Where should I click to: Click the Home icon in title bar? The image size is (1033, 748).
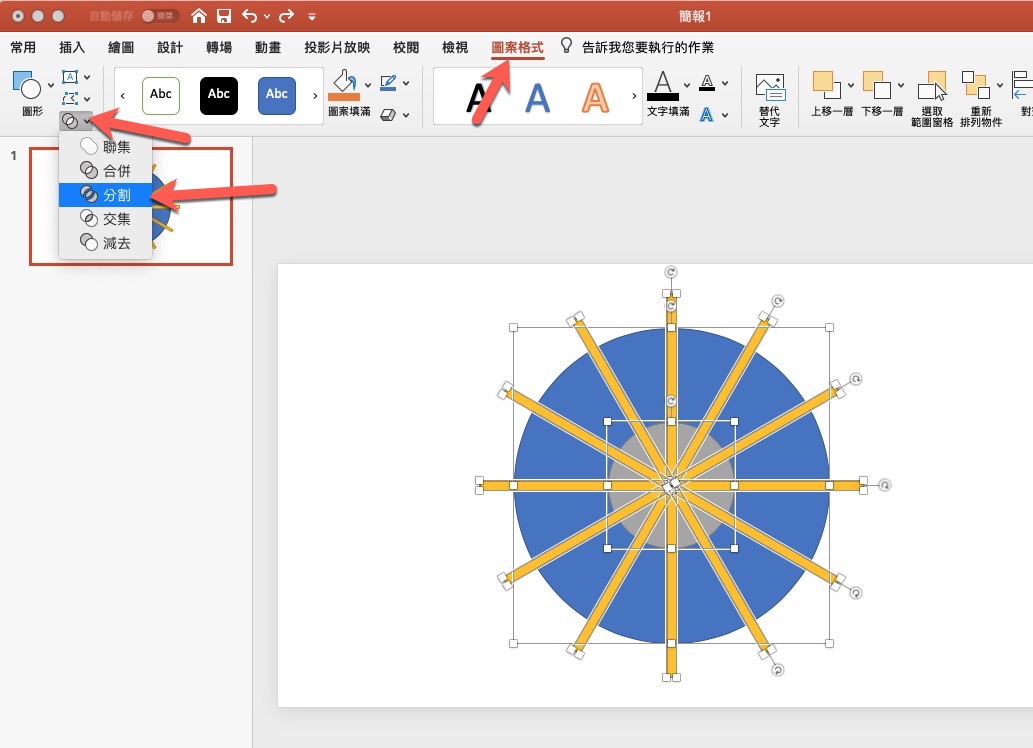tap(199, 16)
